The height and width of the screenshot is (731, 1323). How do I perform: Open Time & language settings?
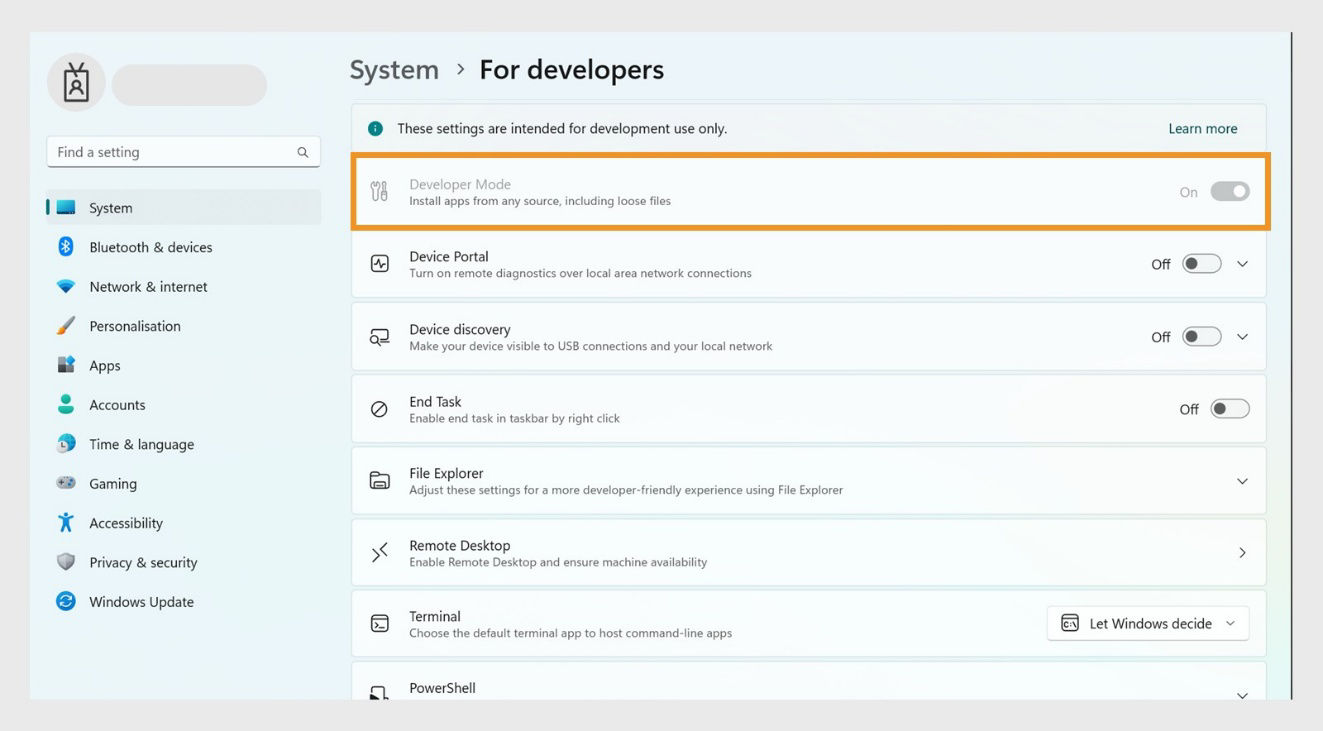pos(184,444)
